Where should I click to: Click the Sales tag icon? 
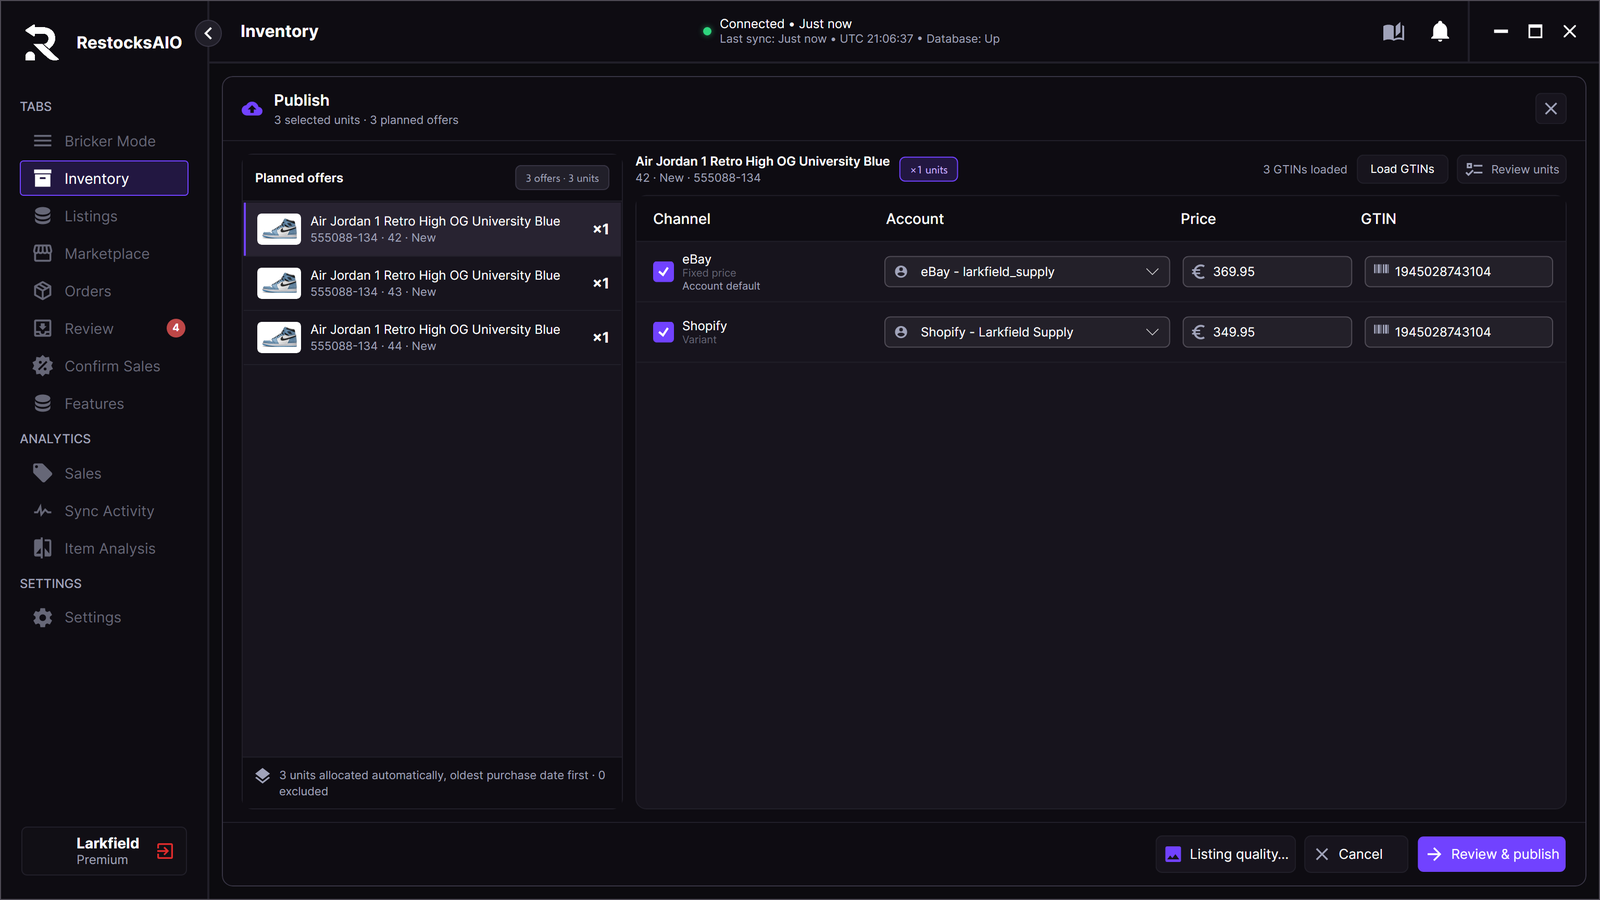click(42, 473)
